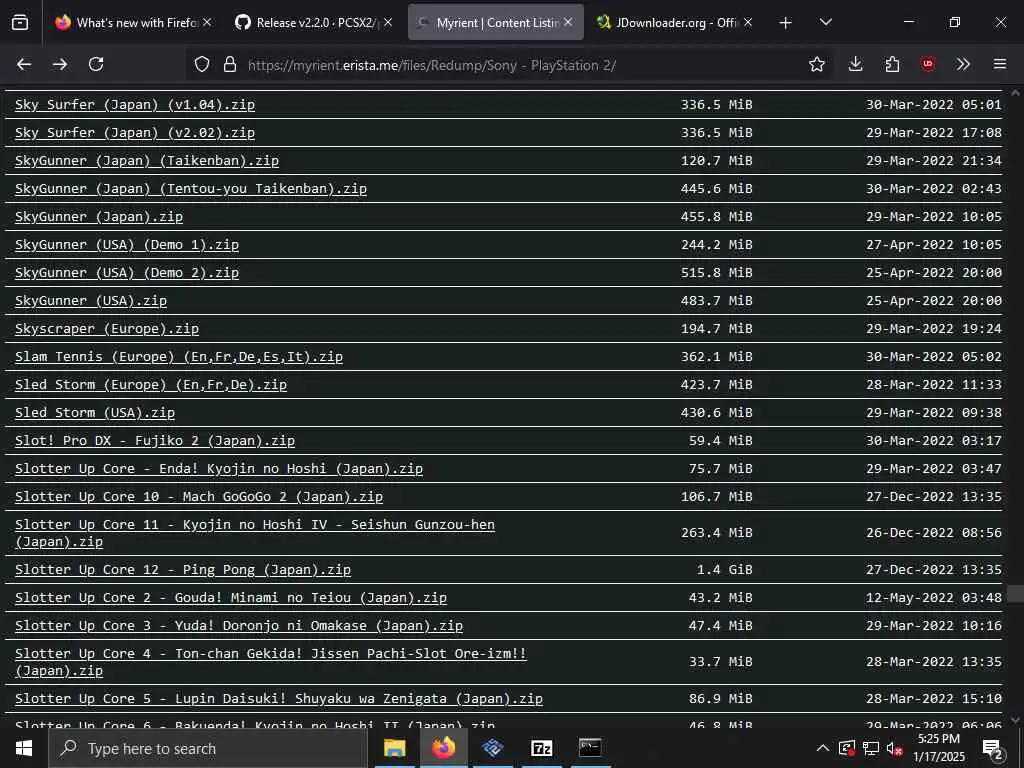Open Slotter Up Core 3 - Yuda! Doronjo link
Screen dimensions: 1024x768
click(x=239, y=626)
